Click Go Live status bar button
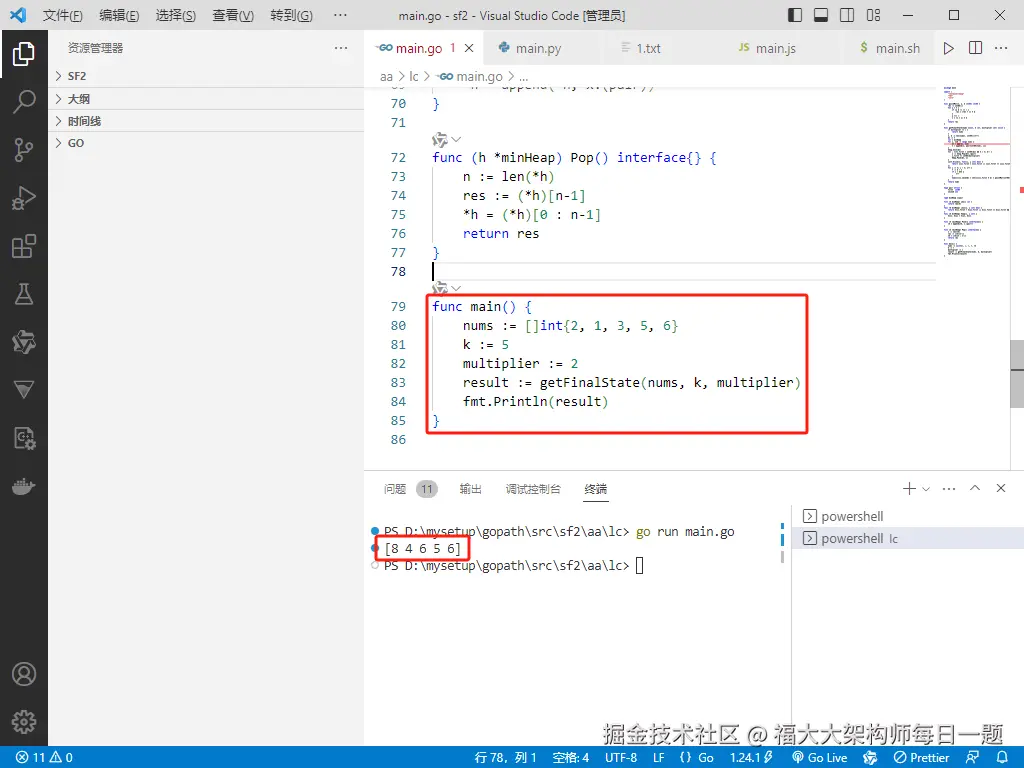The width and height of the screenshot is (1024, 768). point(820,758)
